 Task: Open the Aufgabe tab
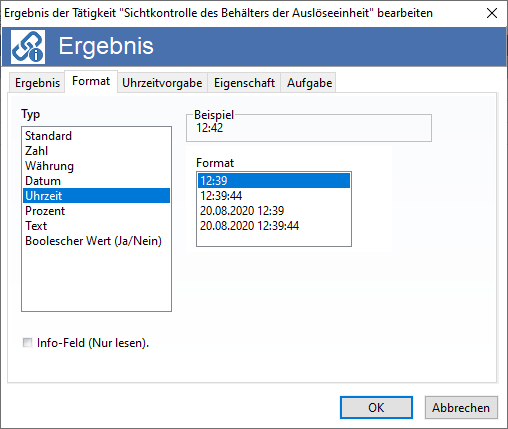click(309, 83)
